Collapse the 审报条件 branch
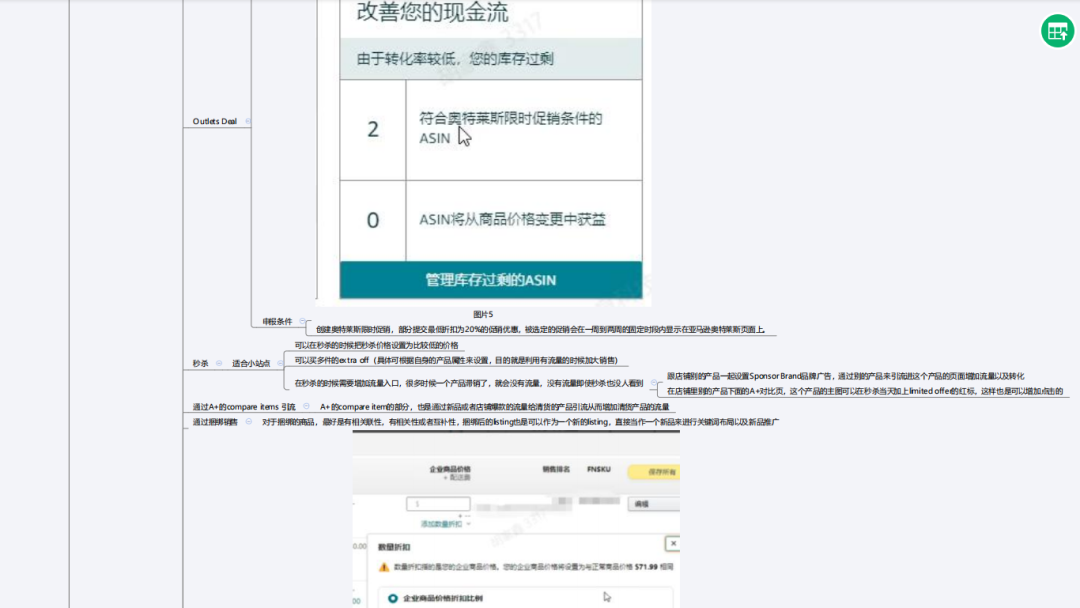 pos(303,321)
